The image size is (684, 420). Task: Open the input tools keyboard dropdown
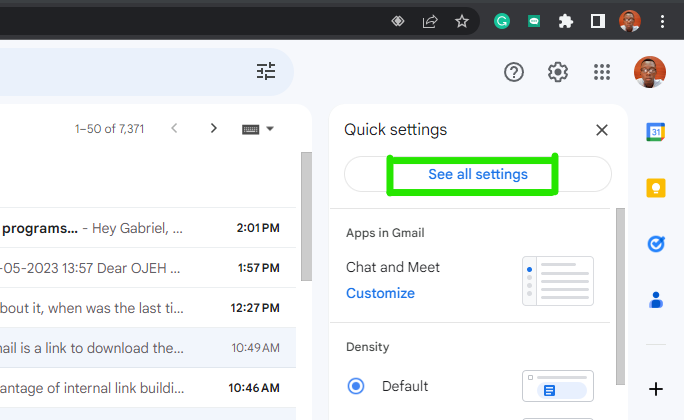258,129
